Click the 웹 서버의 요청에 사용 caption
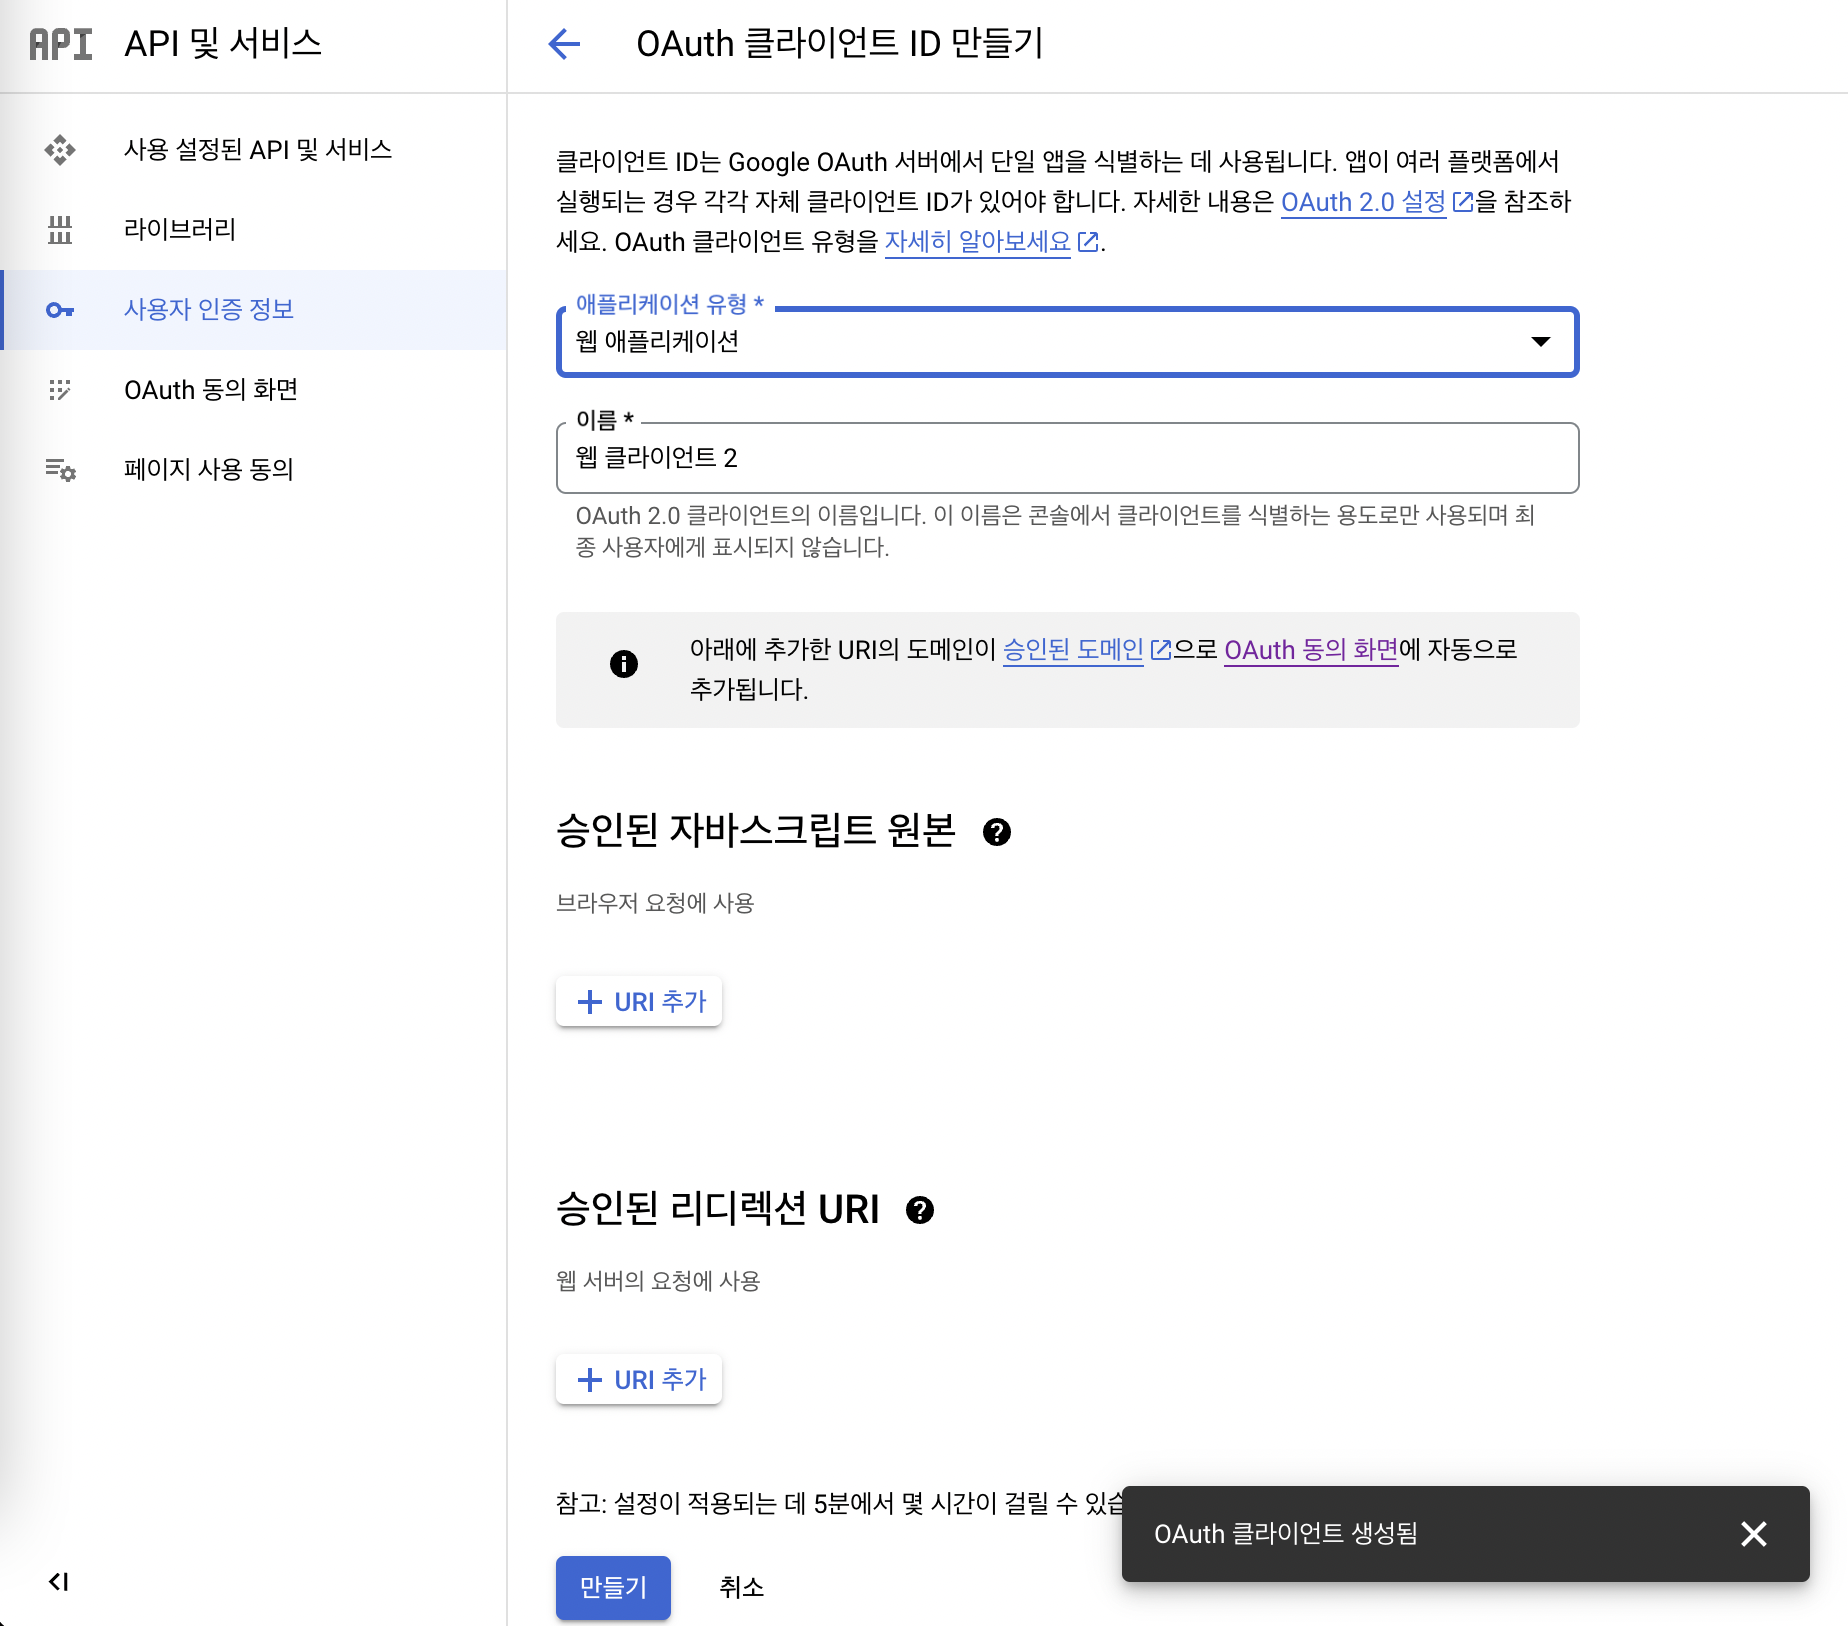The width and height of the screenshot is (1848, 1626). pos(658,1281)
